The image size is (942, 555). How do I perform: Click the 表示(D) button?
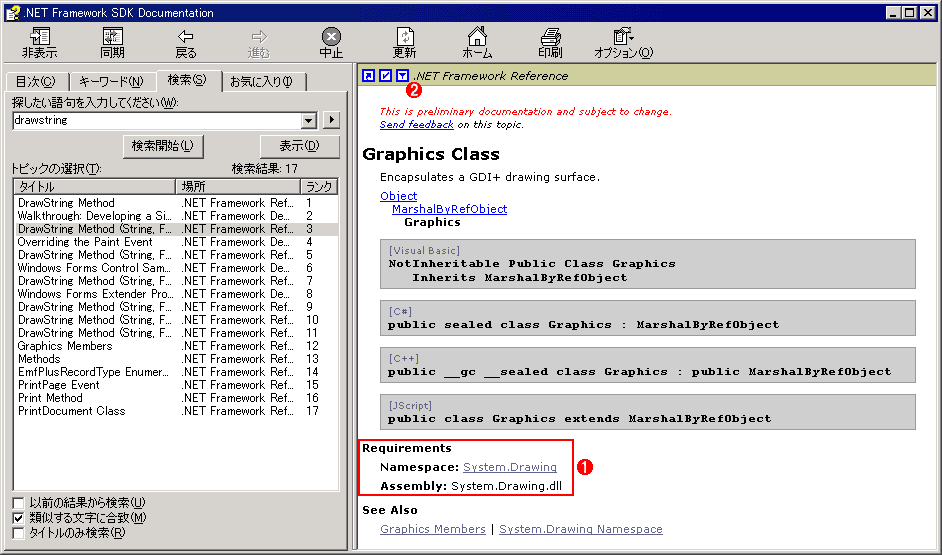[x=299, y=146]
